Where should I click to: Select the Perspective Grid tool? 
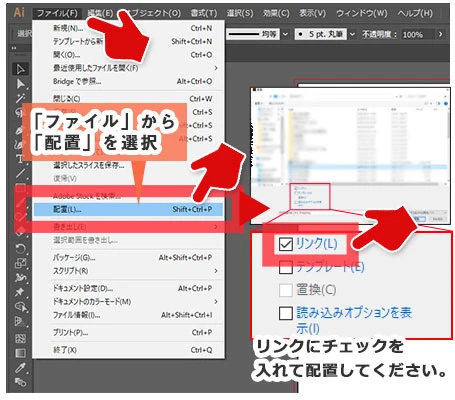pos(20,322)
